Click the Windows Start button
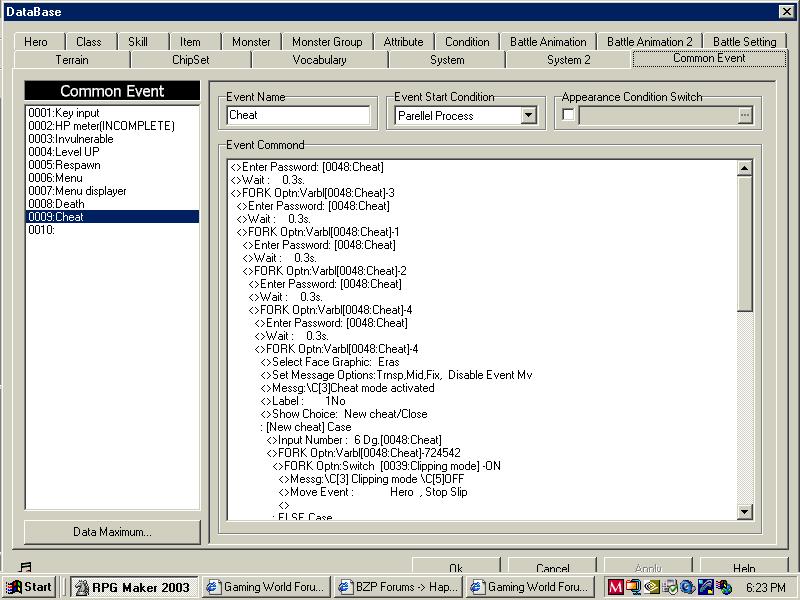800x600 pixels. click(x=30, y=587)
